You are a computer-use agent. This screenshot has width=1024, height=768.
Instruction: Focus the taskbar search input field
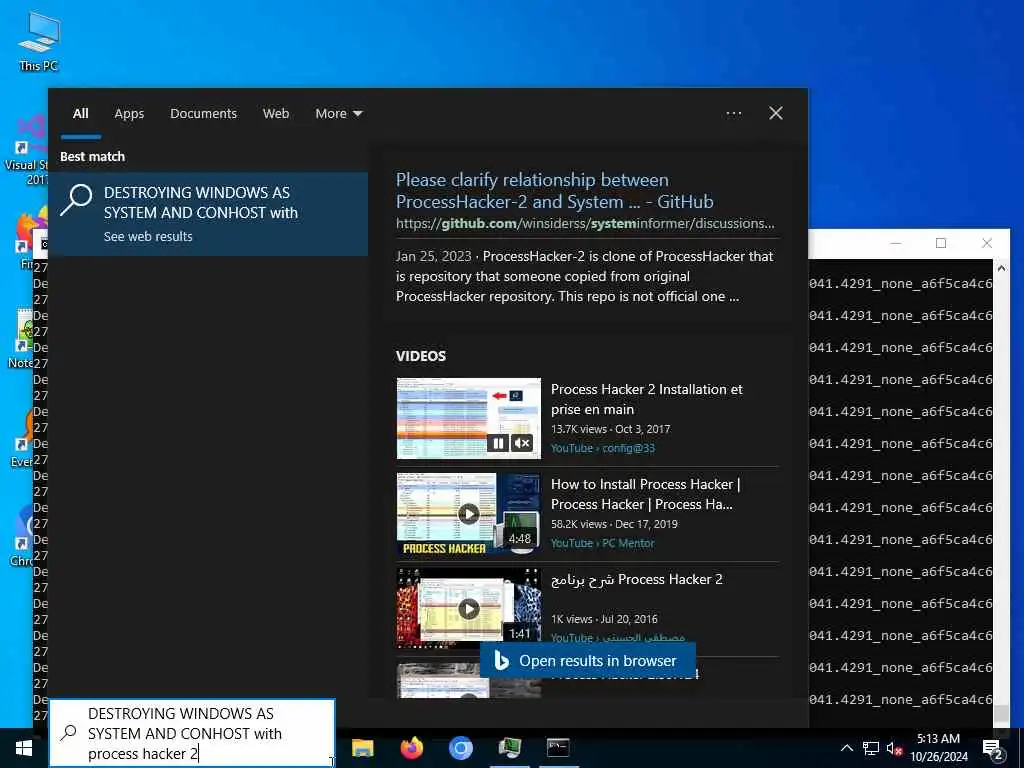[x=192, y=733]
